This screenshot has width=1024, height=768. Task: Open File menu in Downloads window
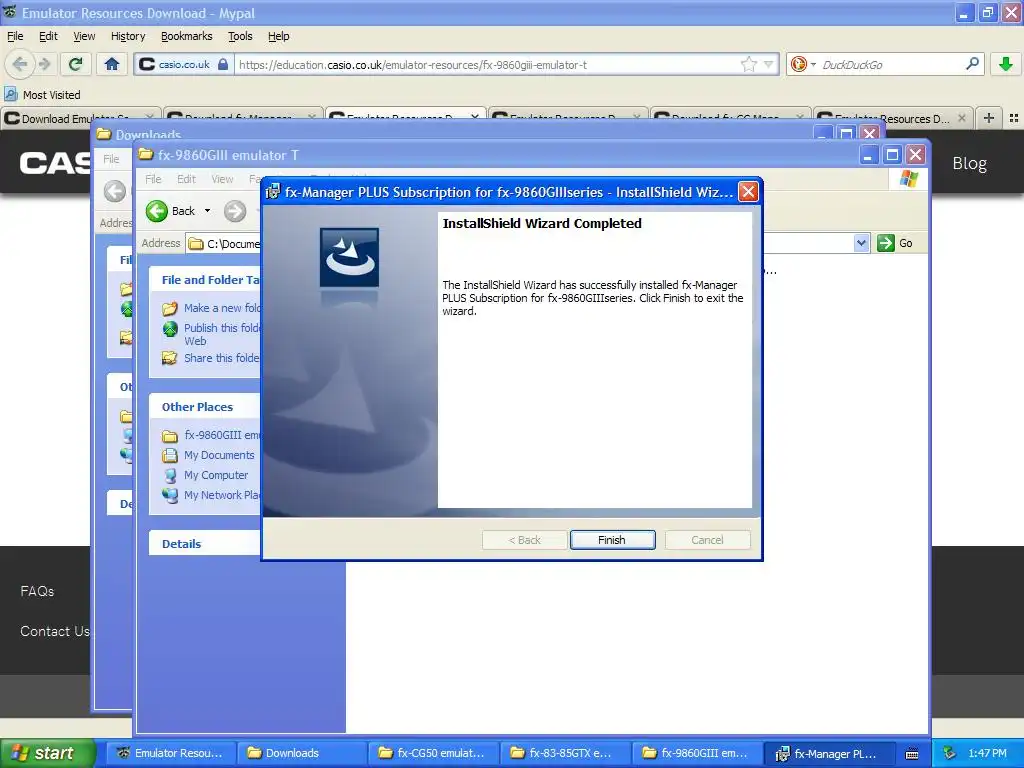[x=111, y=159]
